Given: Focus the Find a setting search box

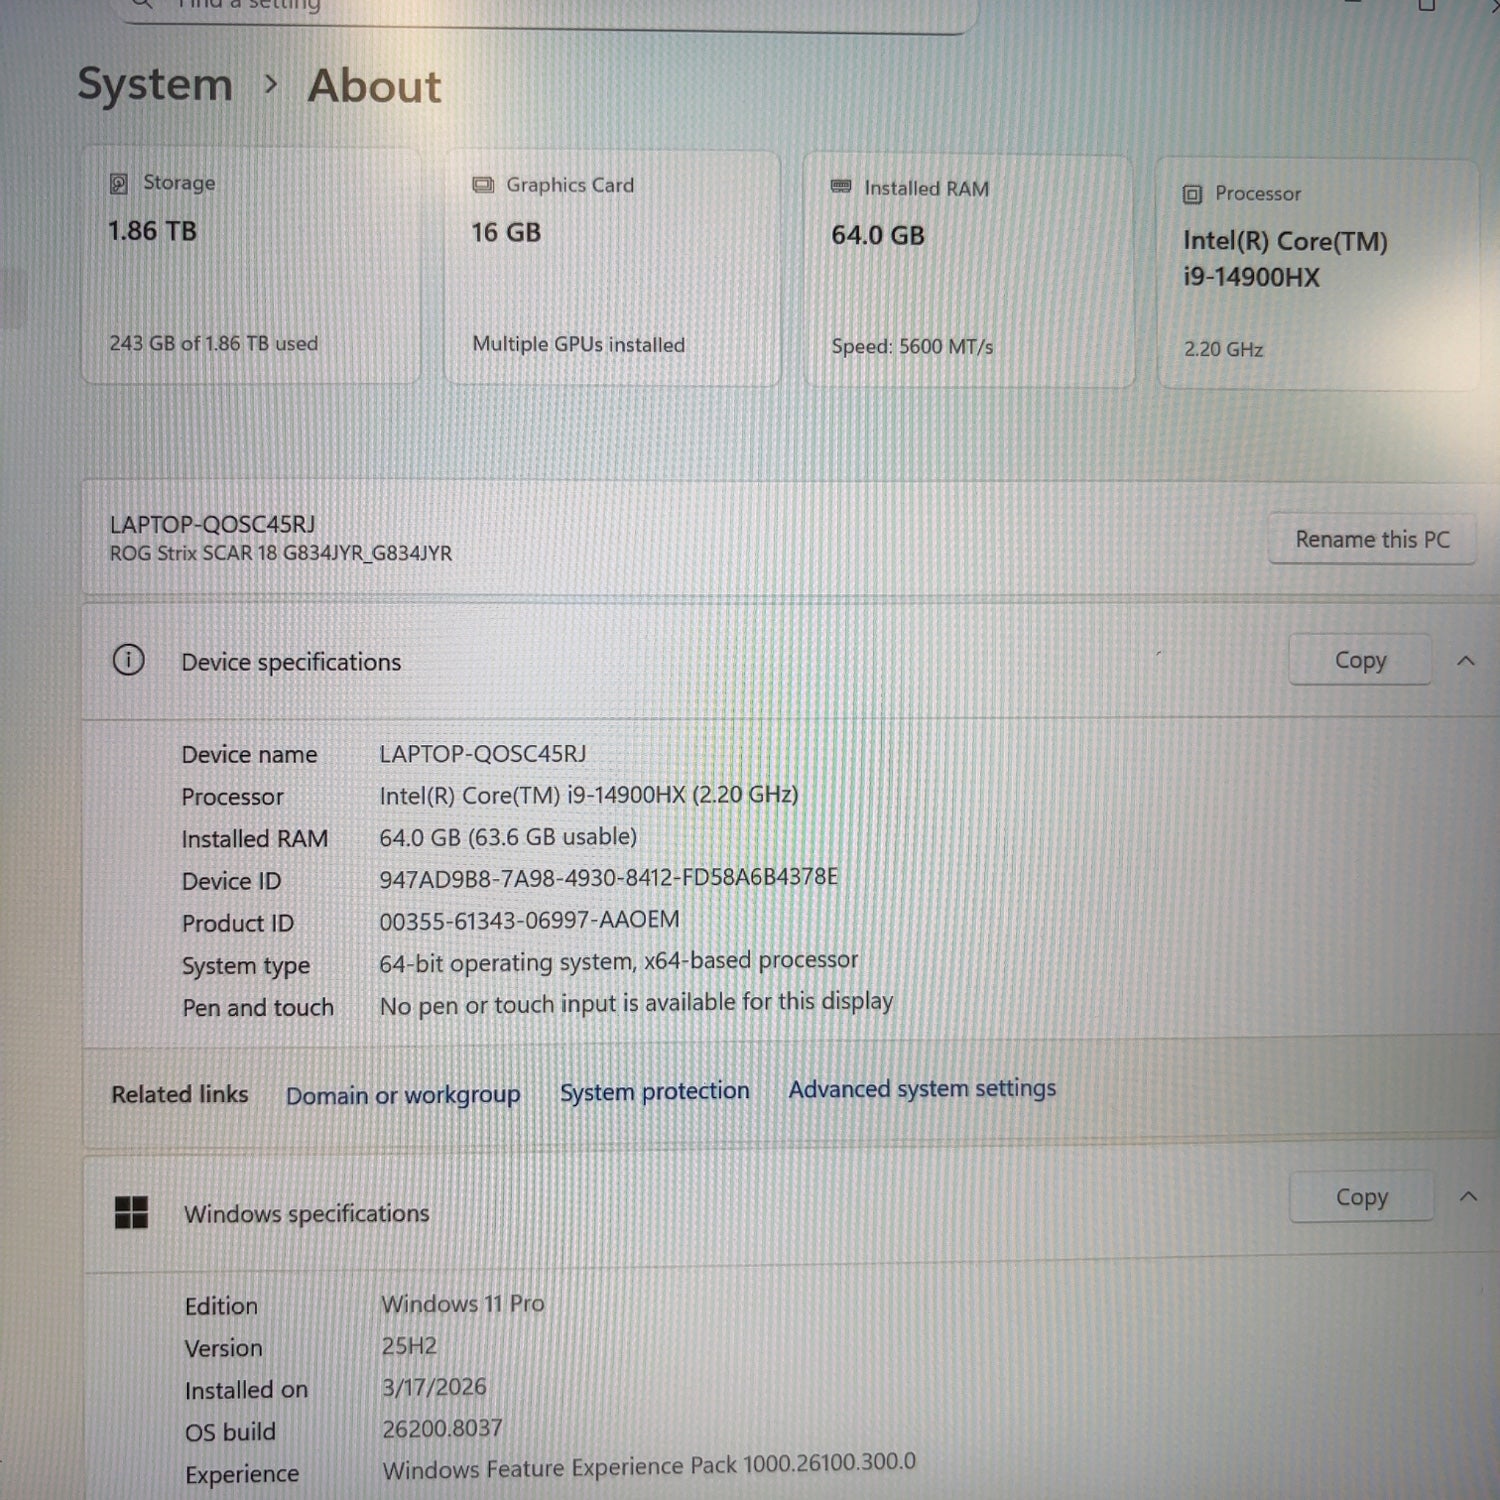Looking at the screenshot, I should coord(540,8).
